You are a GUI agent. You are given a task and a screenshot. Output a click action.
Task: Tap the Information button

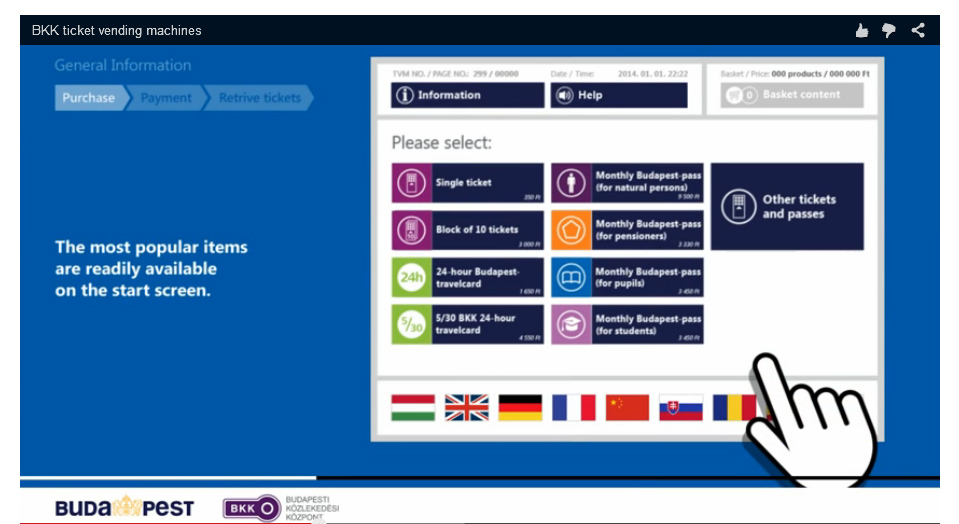pyautogui.click(x=467, y=95)
